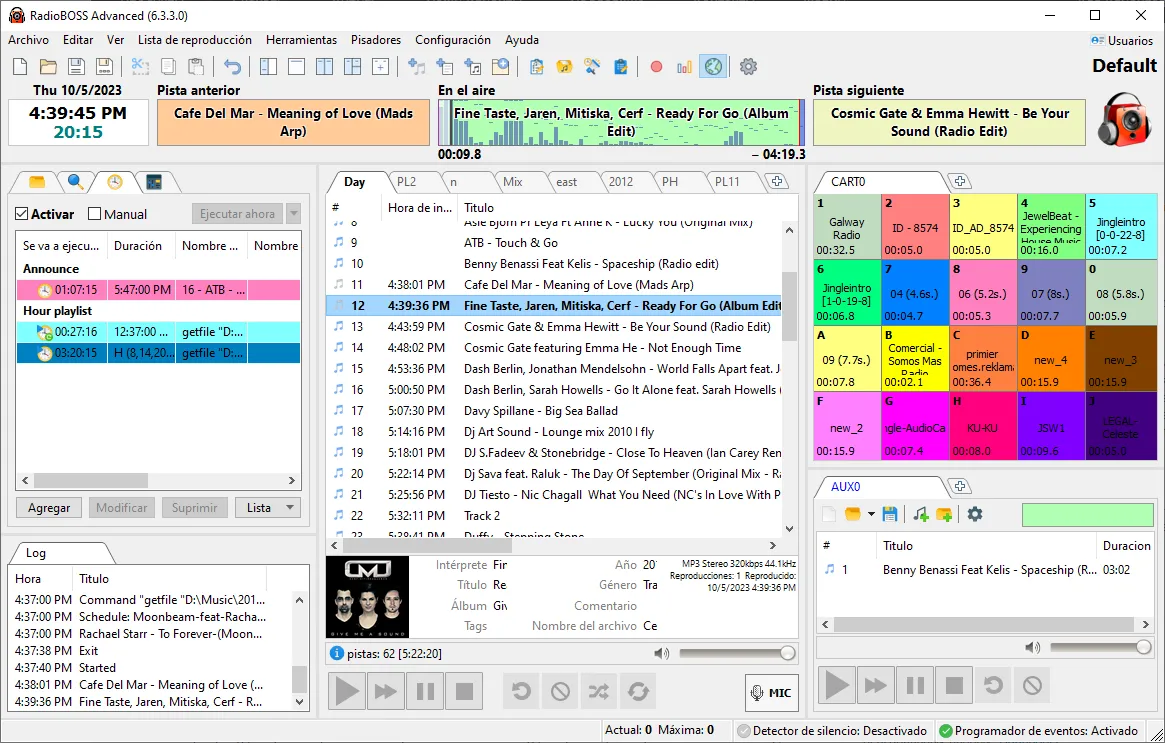
Task: Click the main playlist Play button
Action: pos(347,692)
